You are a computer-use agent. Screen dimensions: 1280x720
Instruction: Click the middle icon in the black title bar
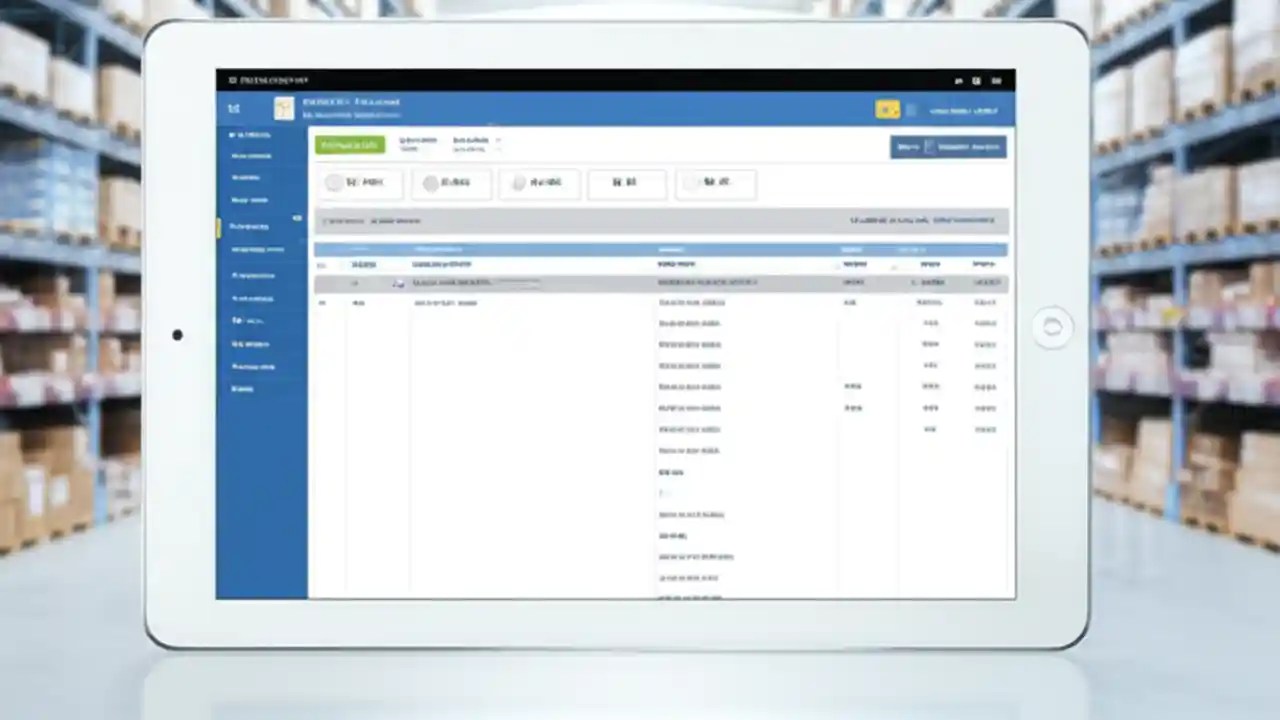(x=976, y=81)
